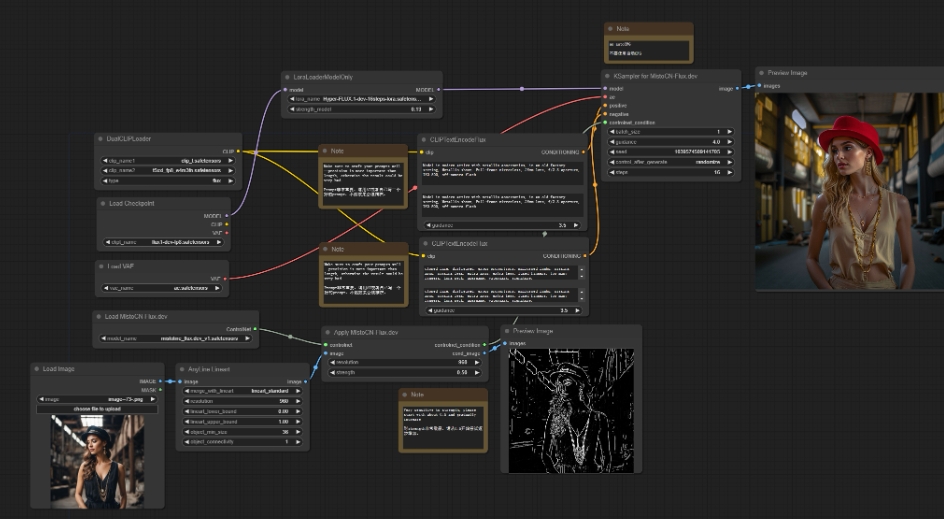Image resolution: width=944 pixels, height=519 pixels.
Task: Open the vae_name selector in Load VAE
Action: (x=164, y=289)
